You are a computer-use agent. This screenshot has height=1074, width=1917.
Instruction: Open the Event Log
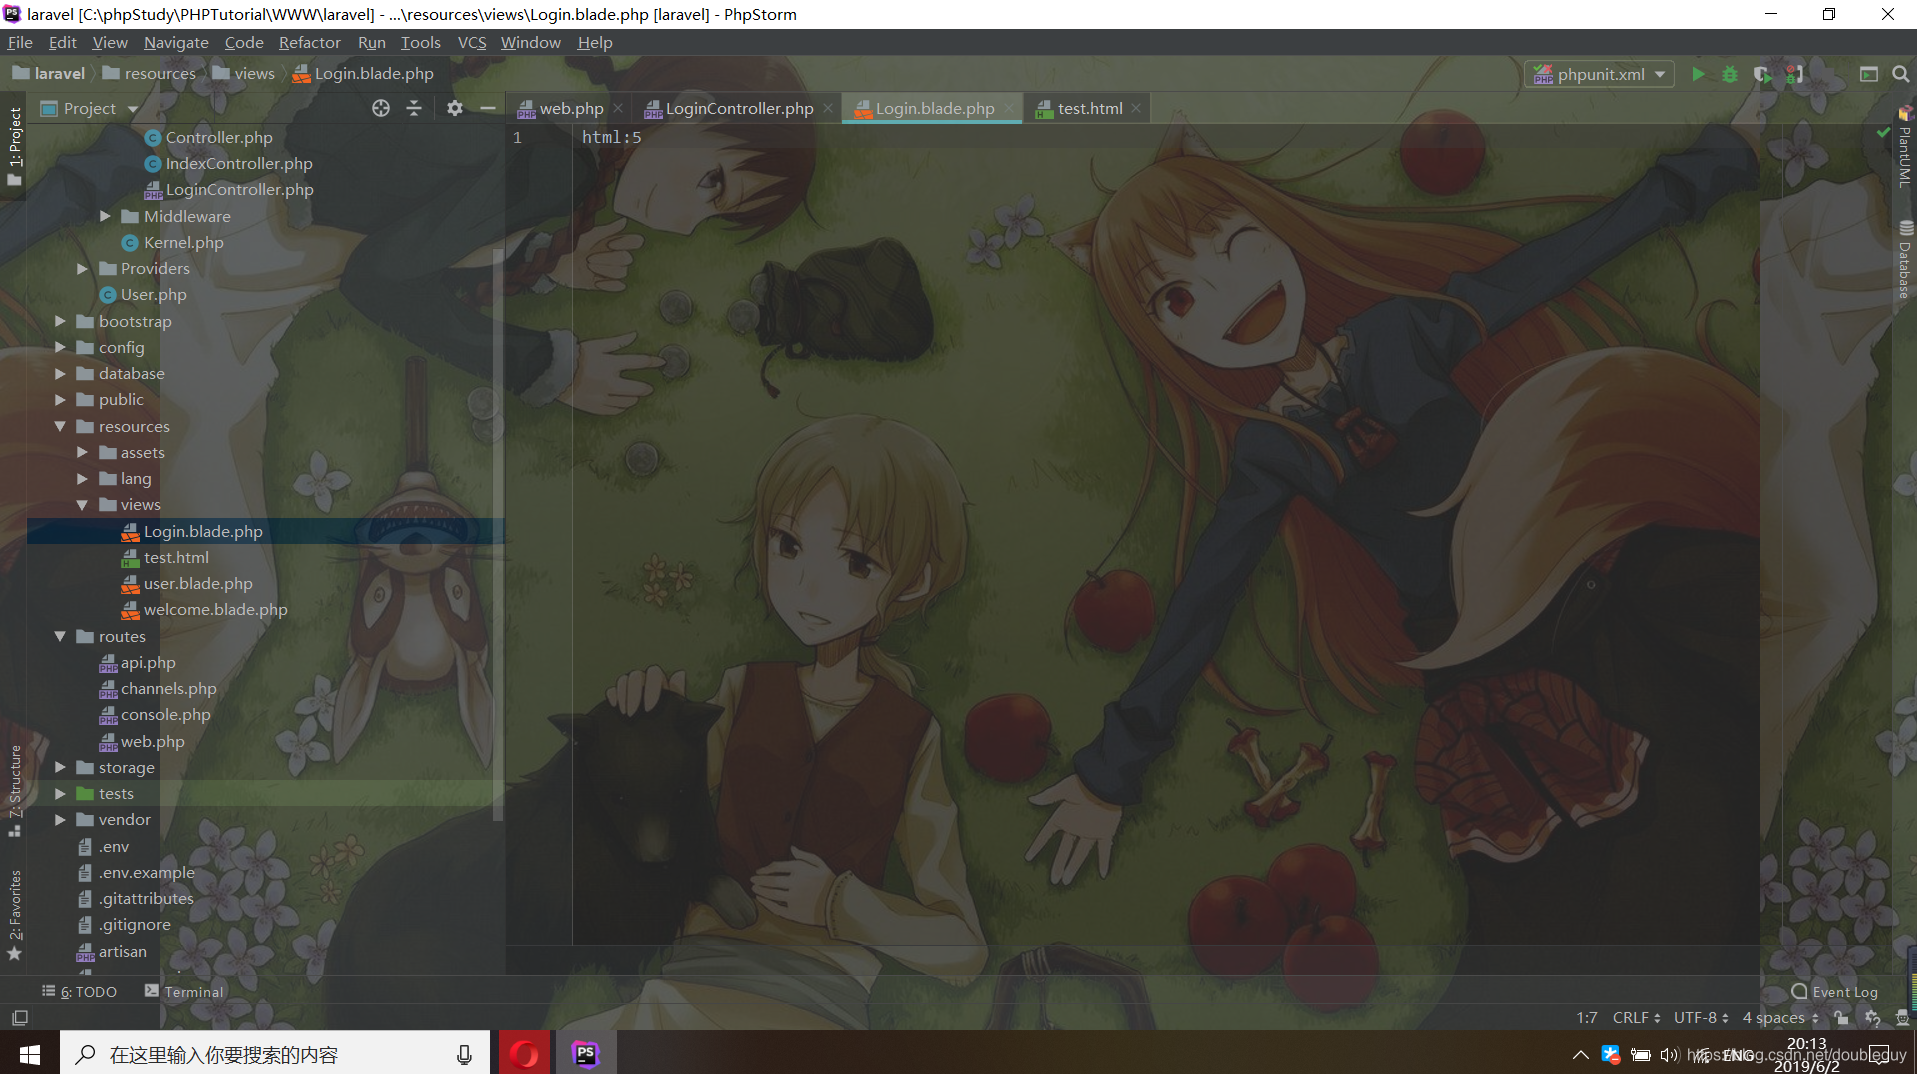pyautogui.click(x=1835, y=992)
